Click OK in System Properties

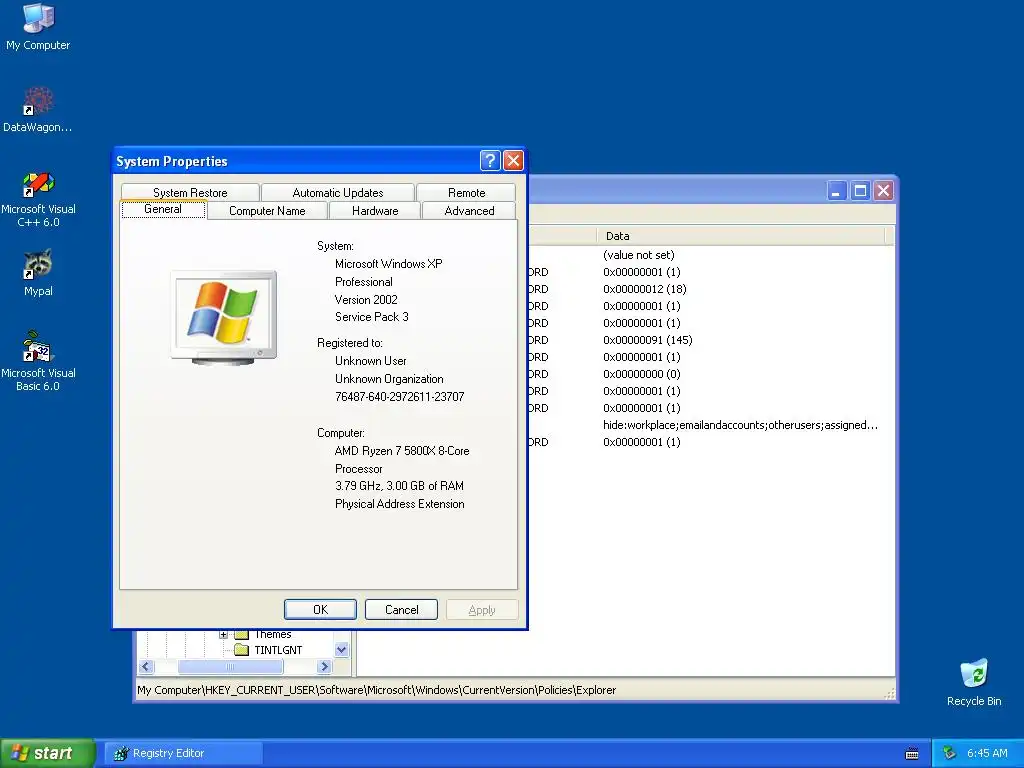point(321,609)
